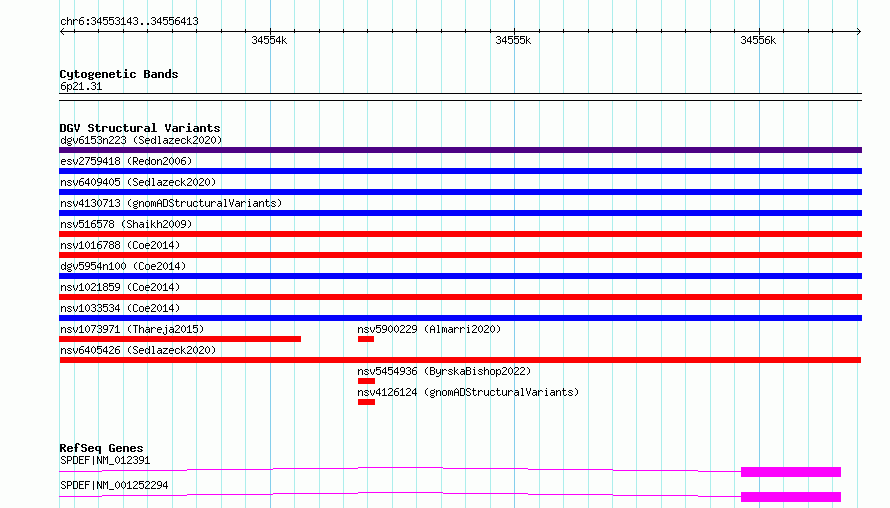Open variant nsv1021859 (Coe2014) label
Screen dimensions: 890x508
tap(120, 287)
